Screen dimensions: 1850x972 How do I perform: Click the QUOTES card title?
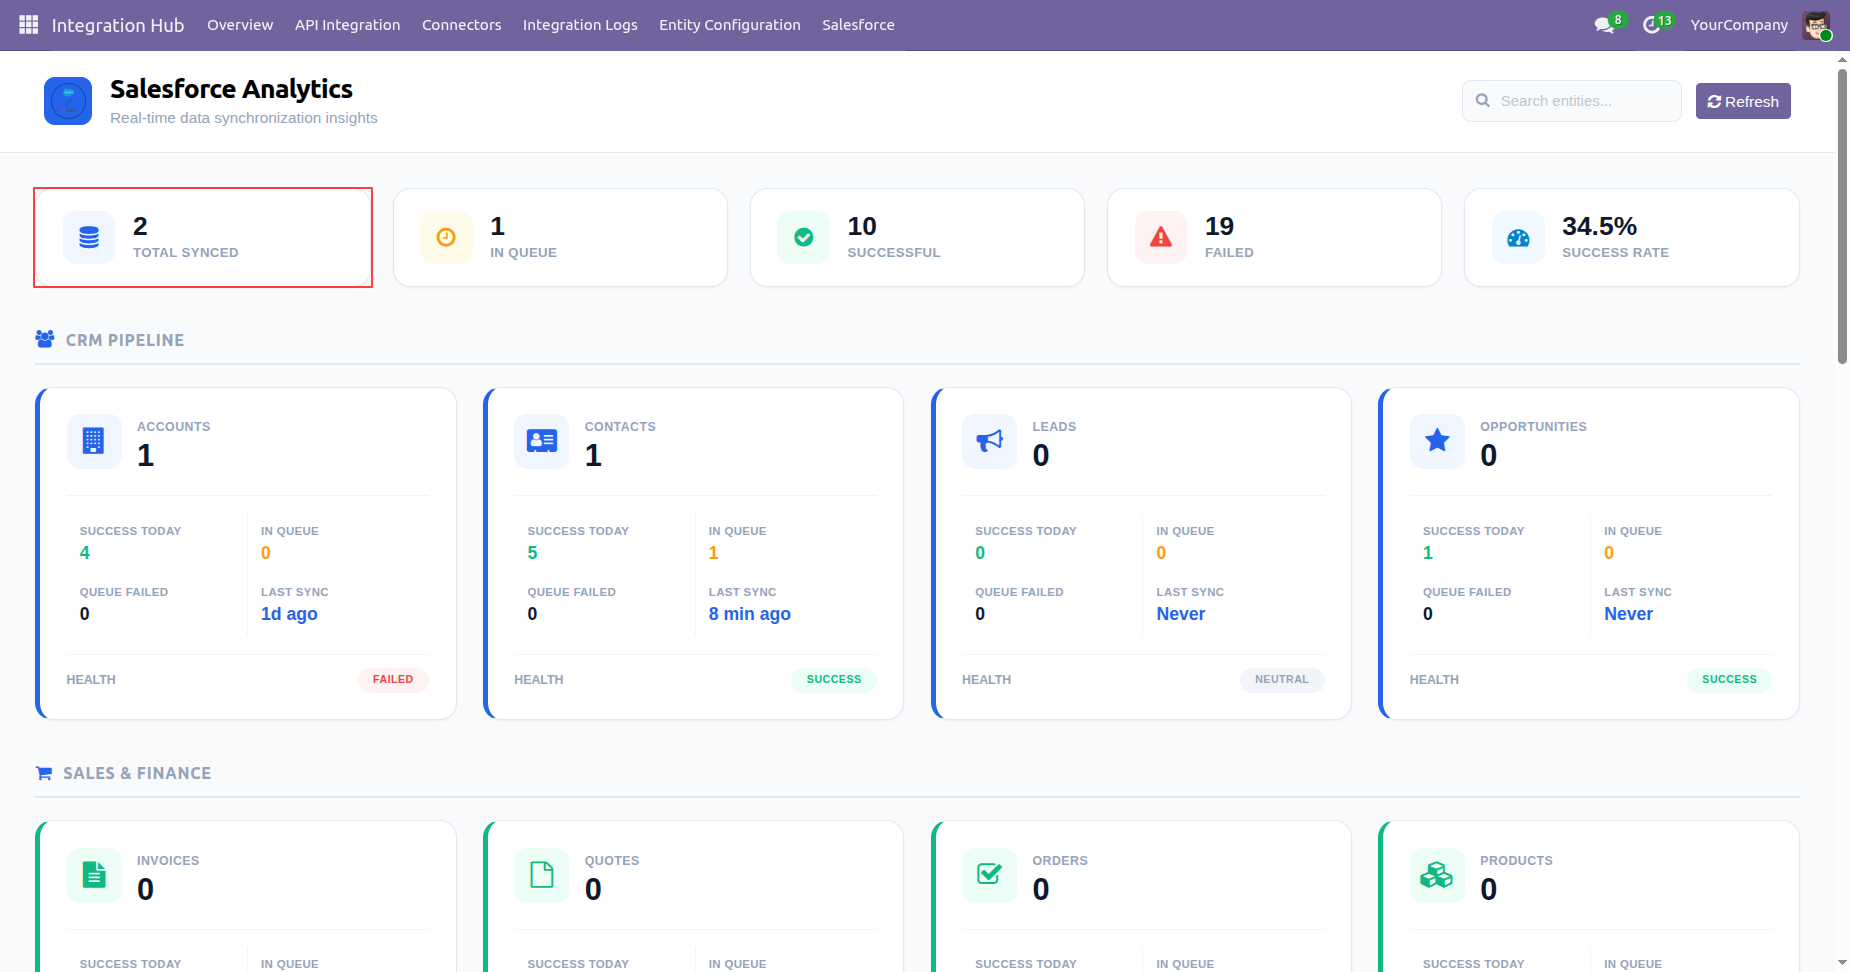click(612, 860)
